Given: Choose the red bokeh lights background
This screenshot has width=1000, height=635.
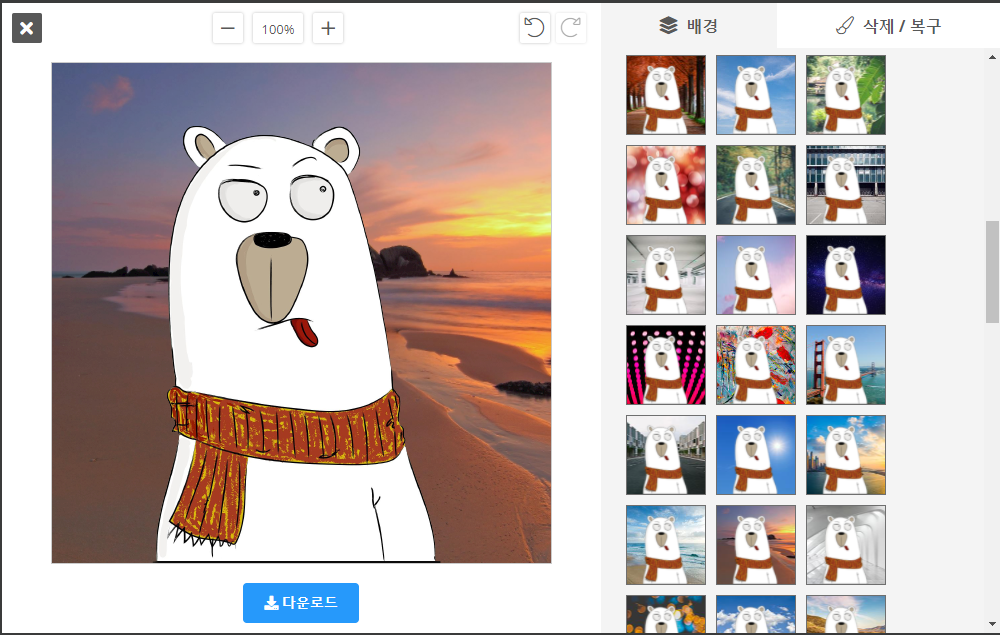Looking at the screenshot, I should click(x=666, y=185).
